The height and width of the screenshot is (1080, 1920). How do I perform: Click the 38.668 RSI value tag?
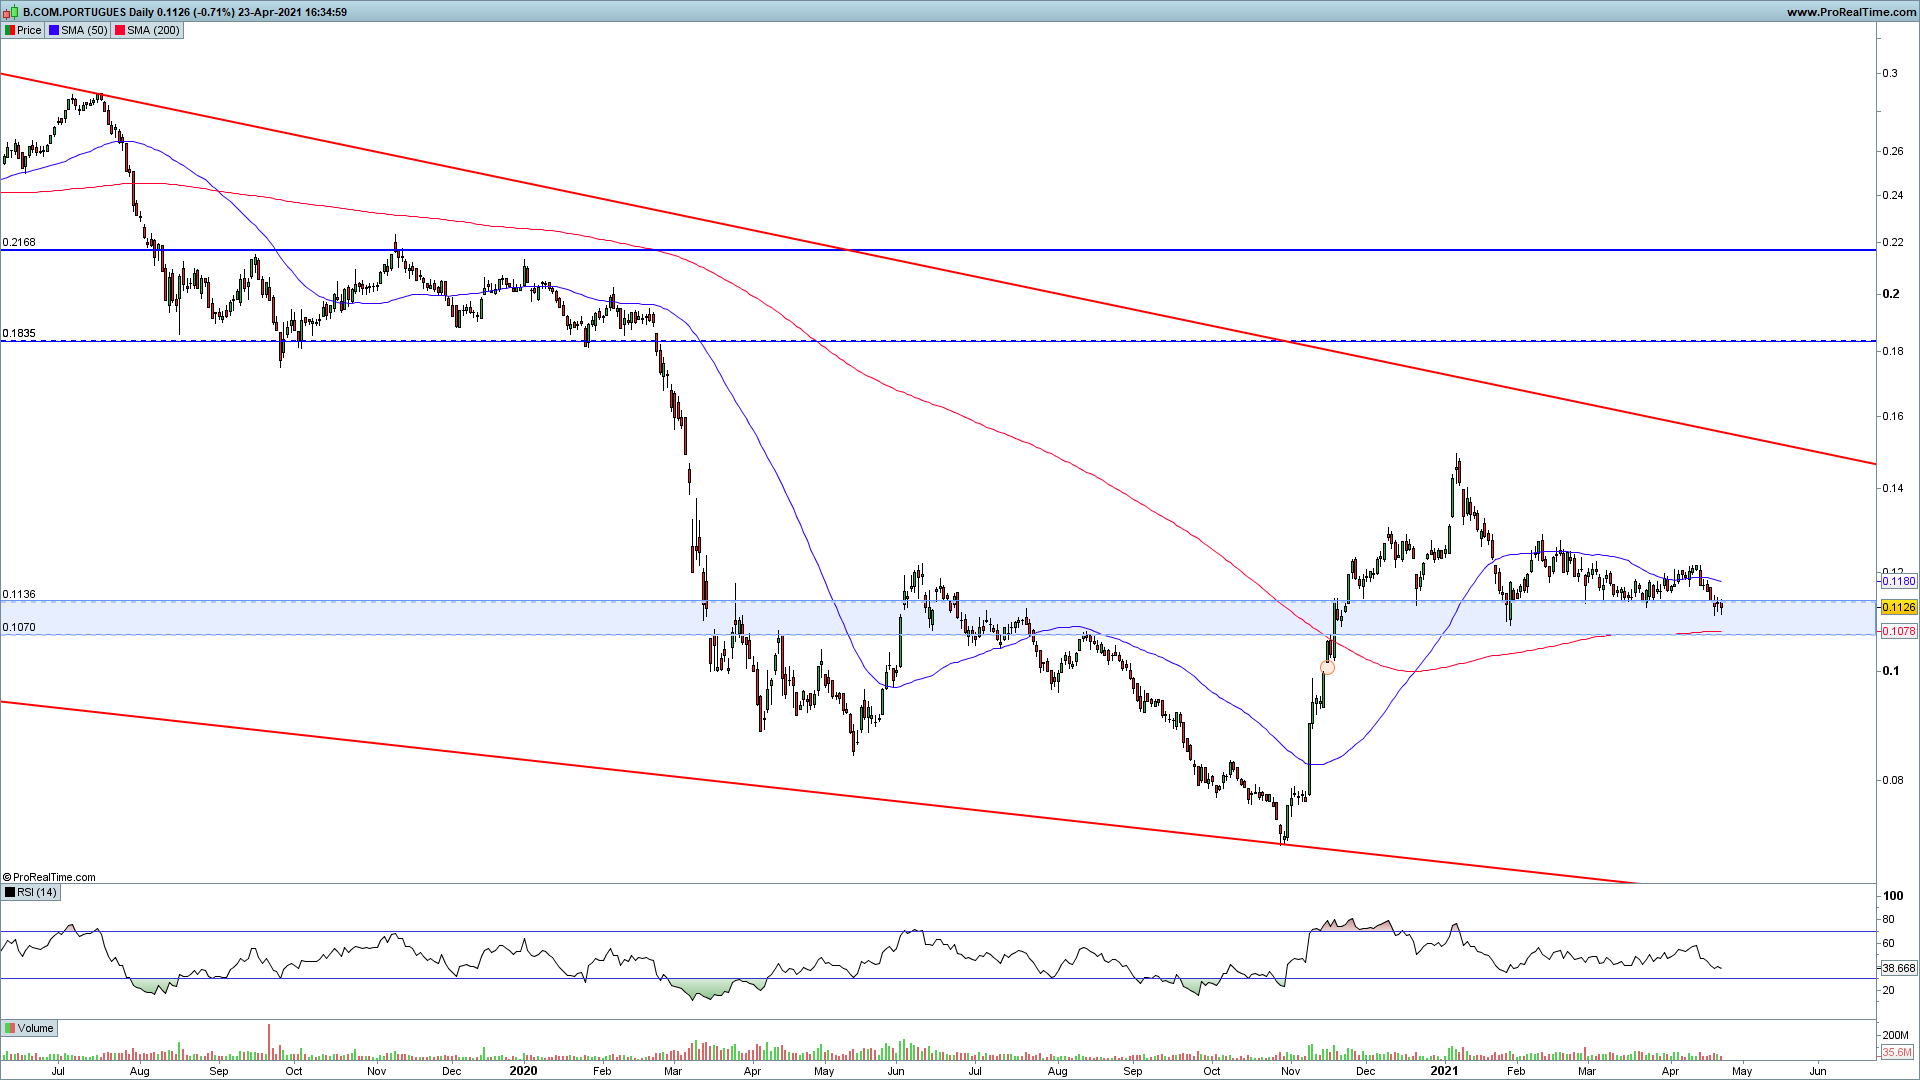pos(1898,968)
